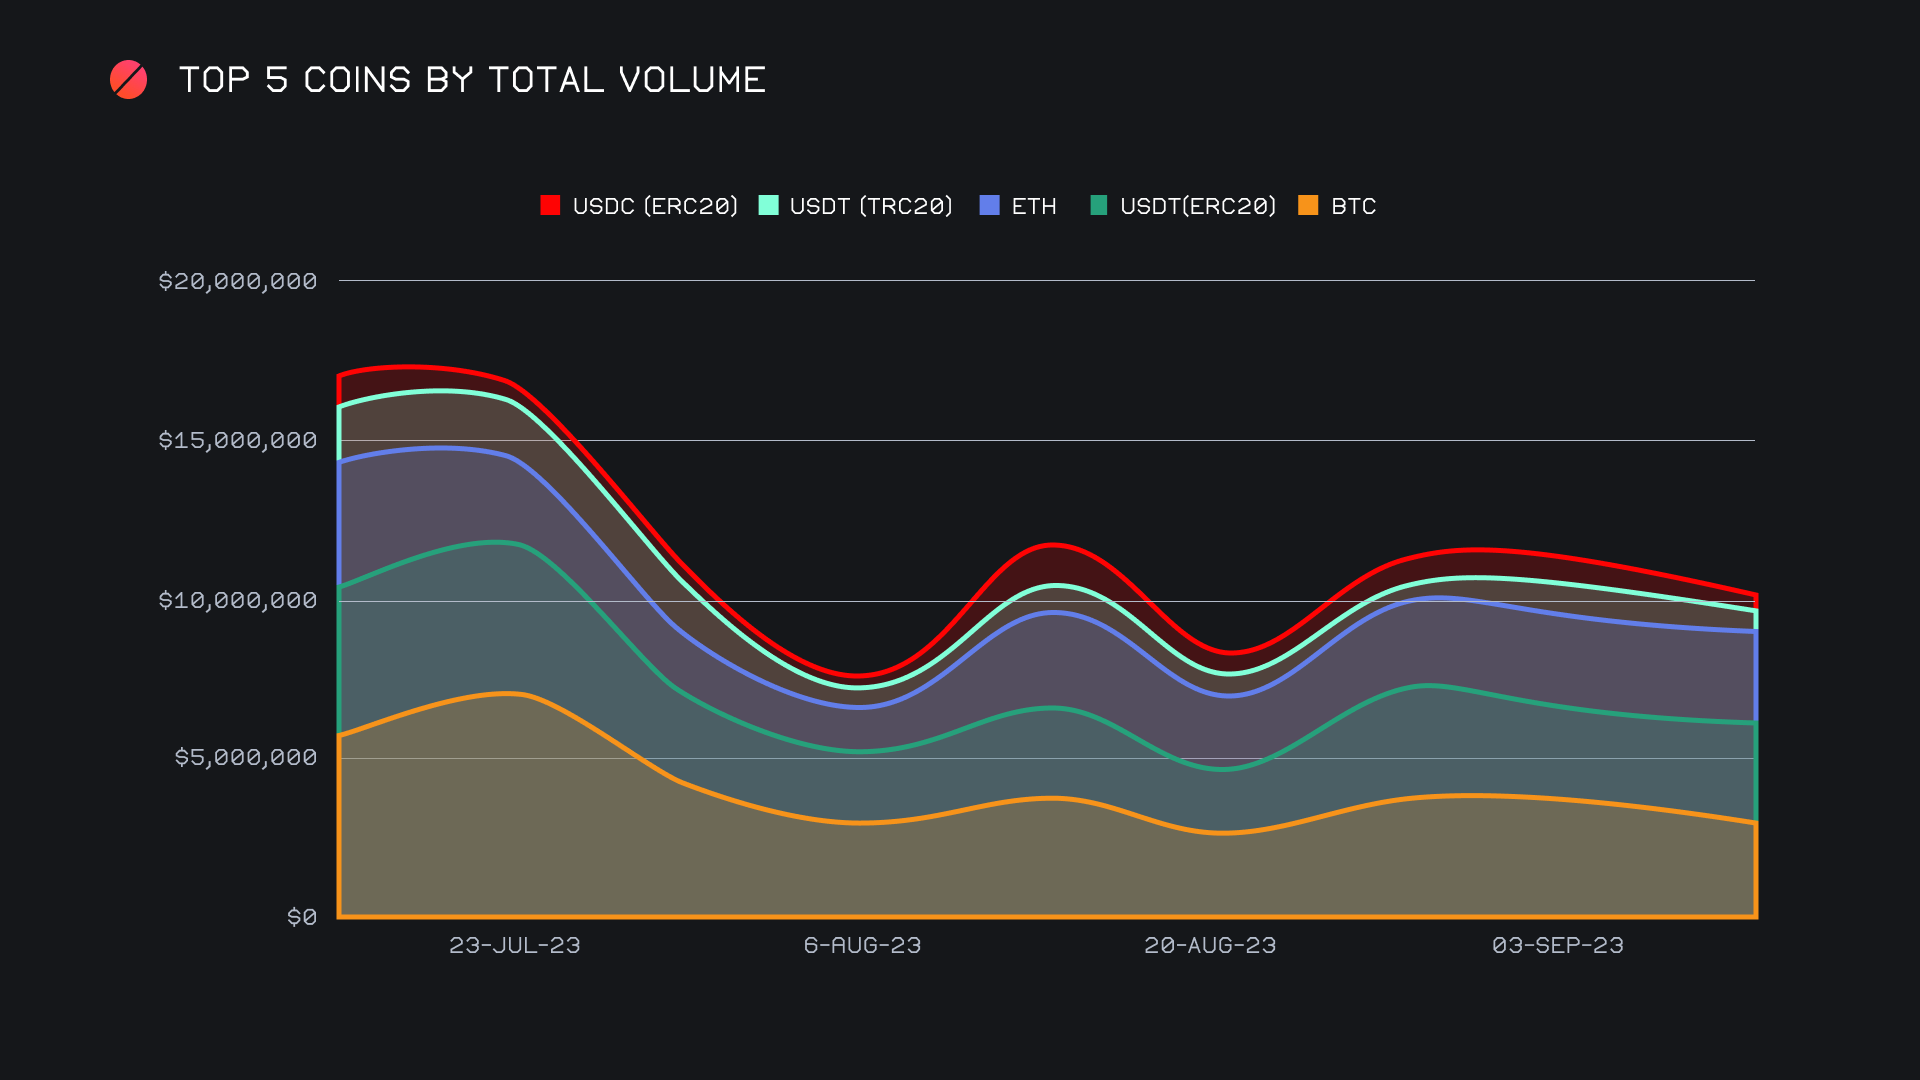This screenshot has width=1920, height=1080.
Task: Click the chart title Top 5 Coins text
Action: click(472, 80)
